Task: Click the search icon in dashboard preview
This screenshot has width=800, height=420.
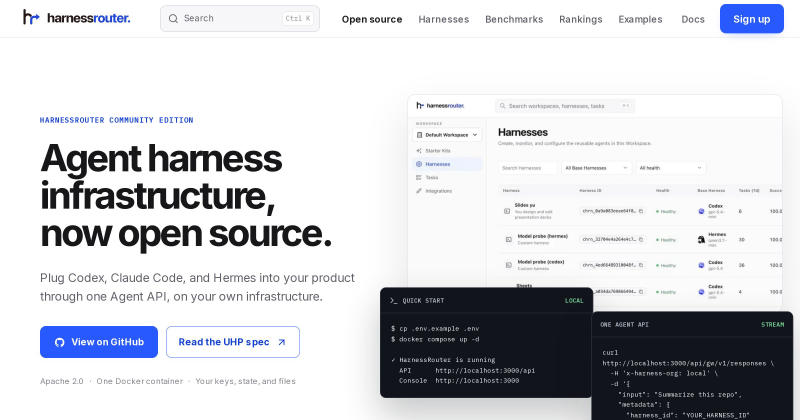Action: [x=503, y=106]
